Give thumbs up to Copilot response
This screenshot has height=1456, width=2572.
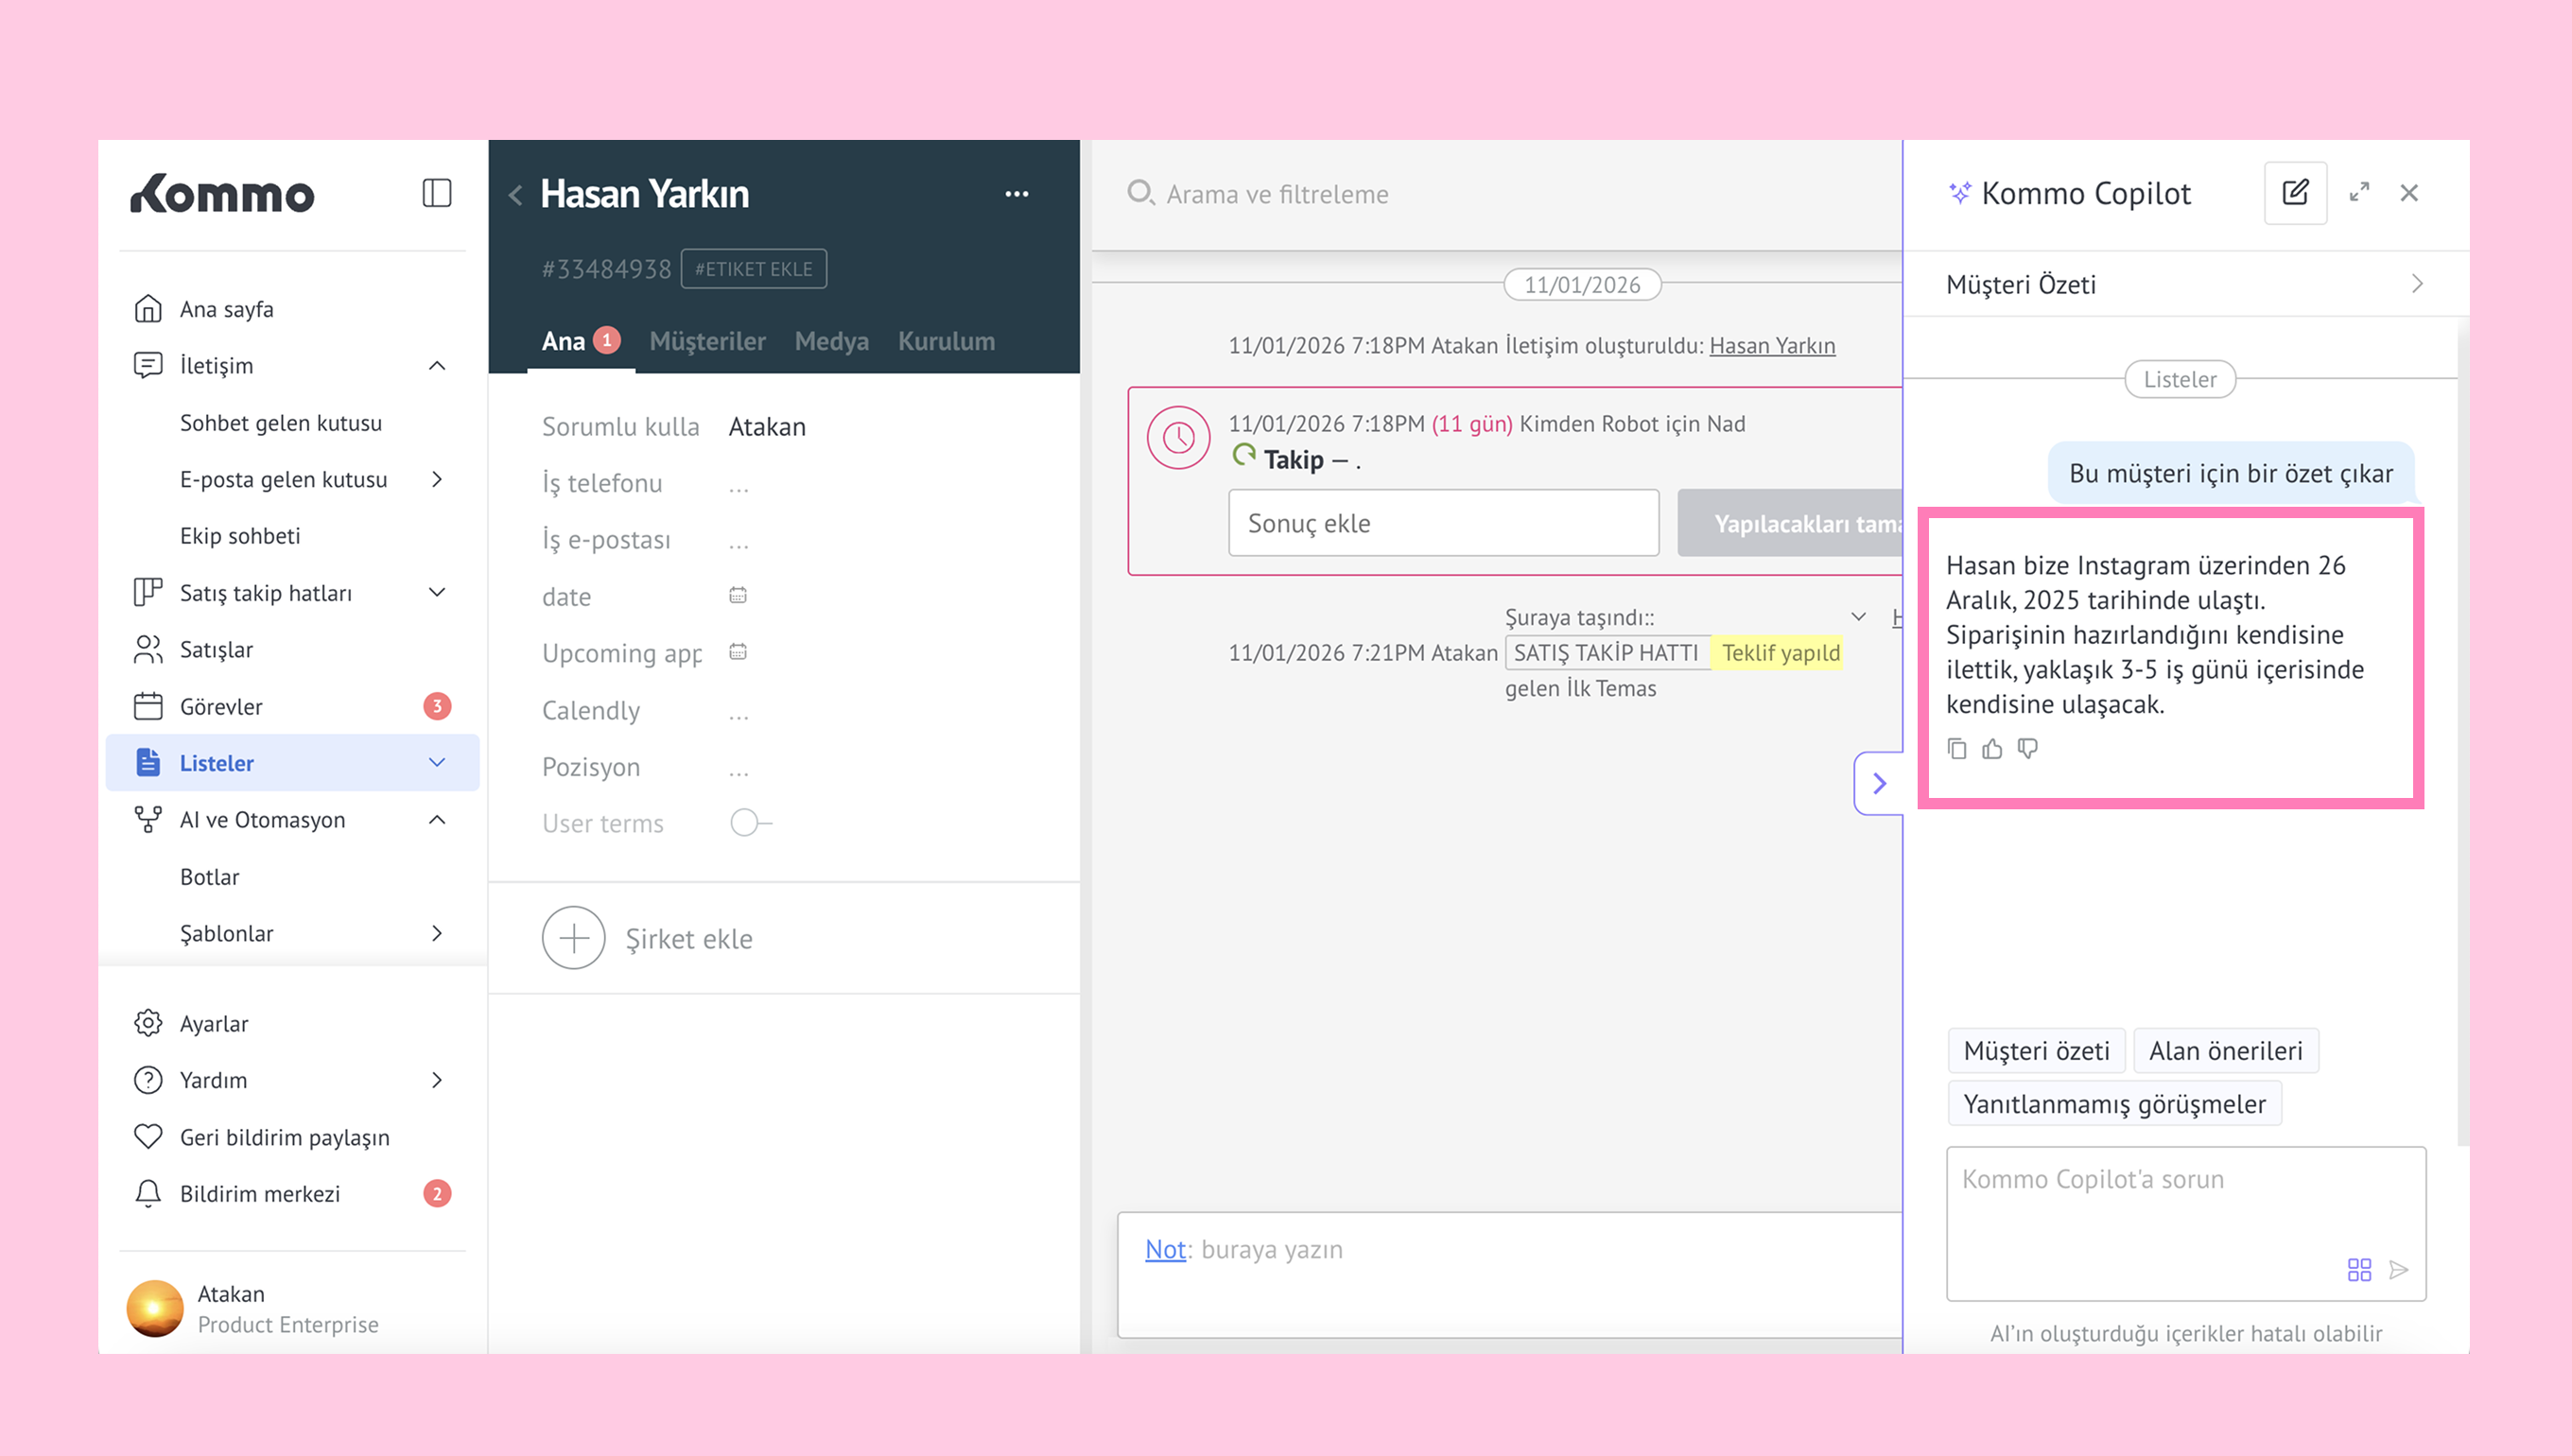(1992, 749)
